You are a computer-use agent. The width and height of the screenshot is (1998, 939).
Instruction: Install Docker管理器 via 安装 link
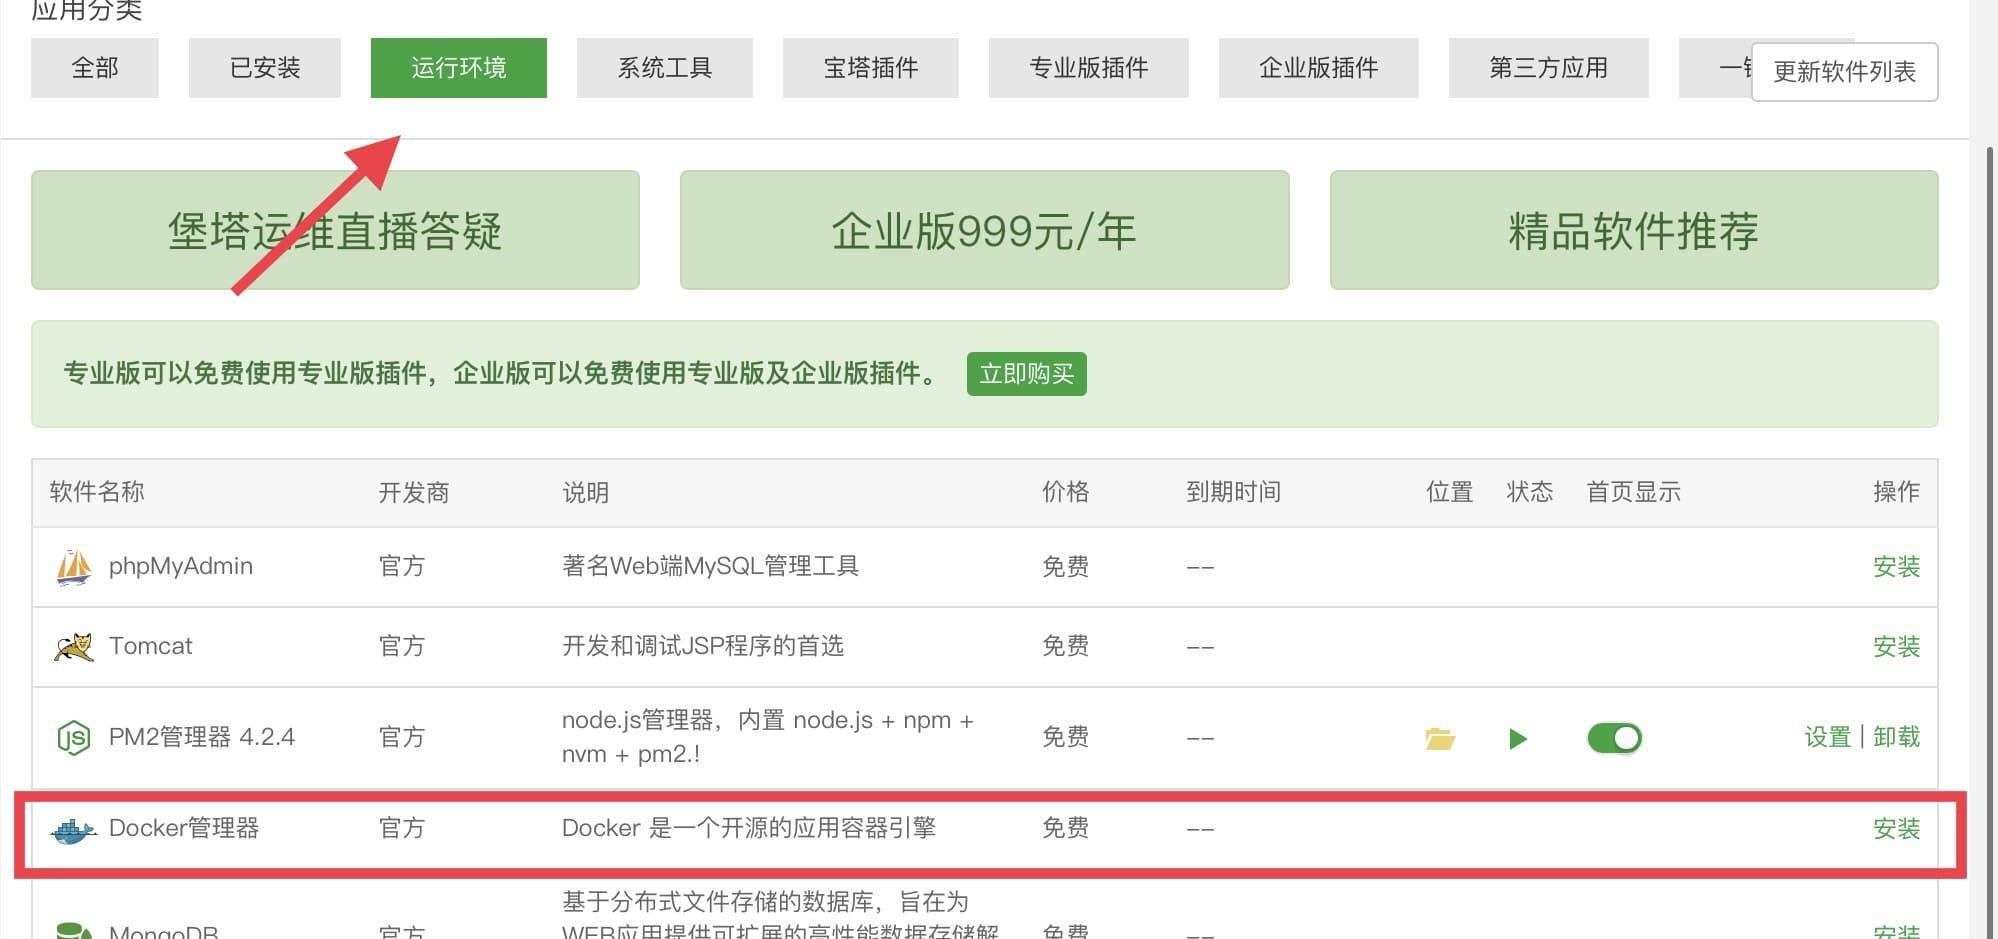point(1897,829)
